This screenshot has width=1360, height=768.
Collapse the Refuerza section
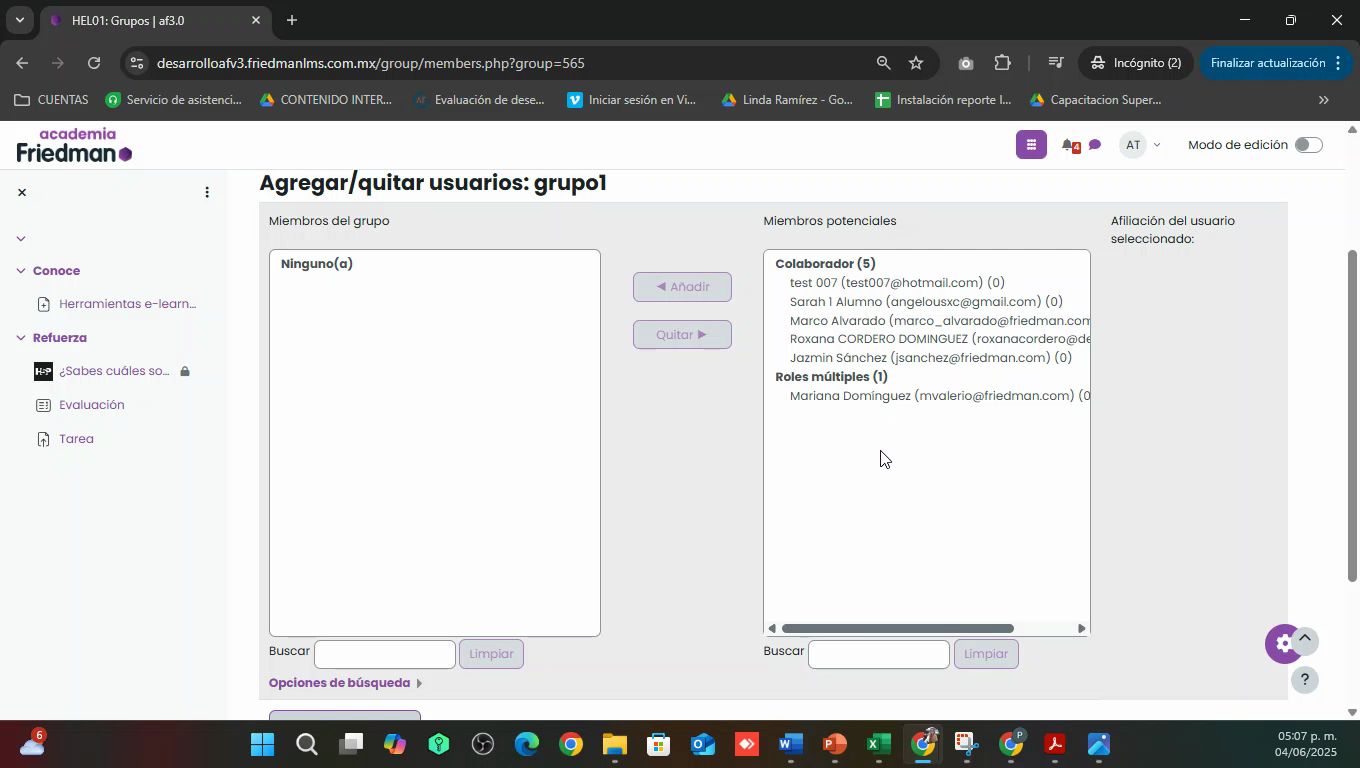point(21,338)
